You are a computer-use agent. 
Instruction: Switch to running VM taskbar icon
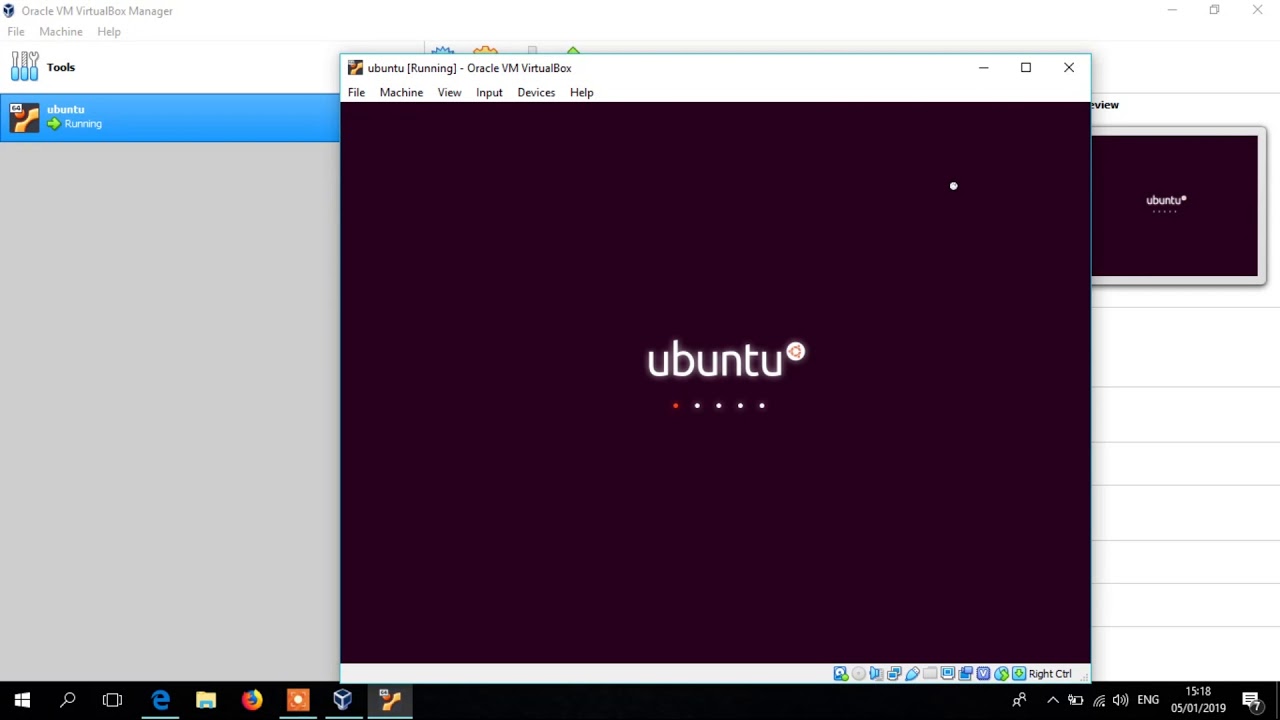pos(390,700)
